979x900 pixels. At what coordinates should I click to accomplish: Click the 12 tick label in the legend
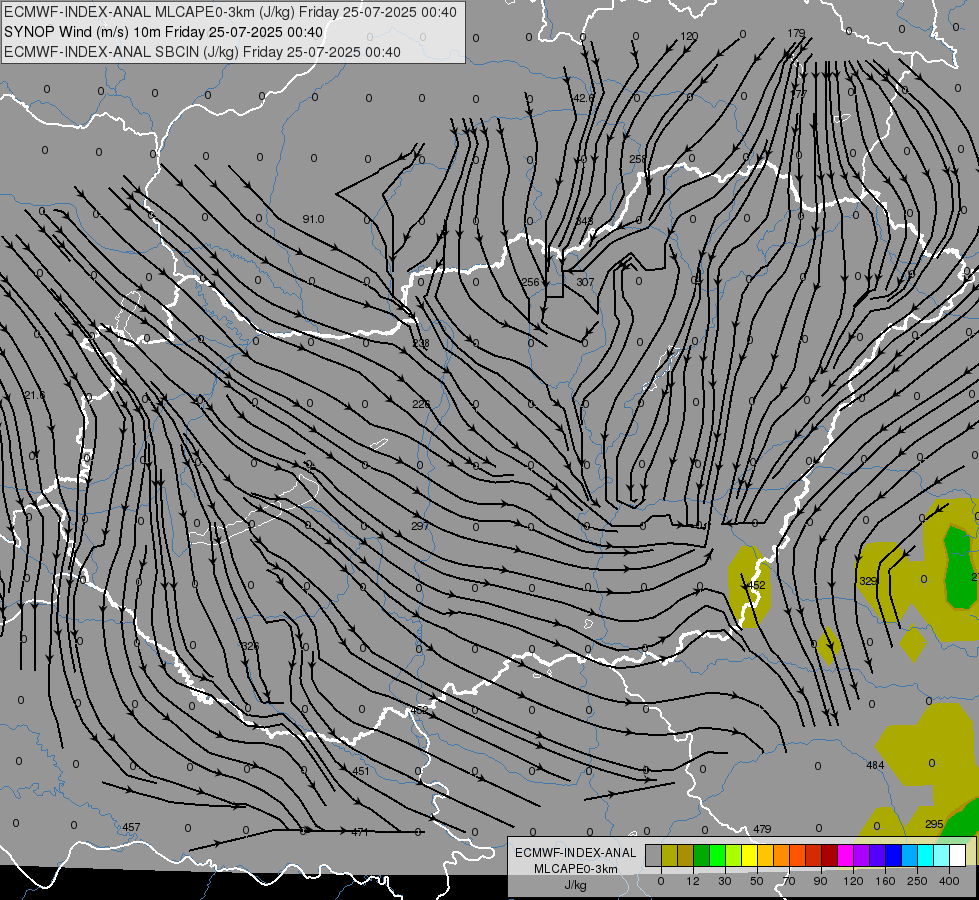(x=693, y=881)
